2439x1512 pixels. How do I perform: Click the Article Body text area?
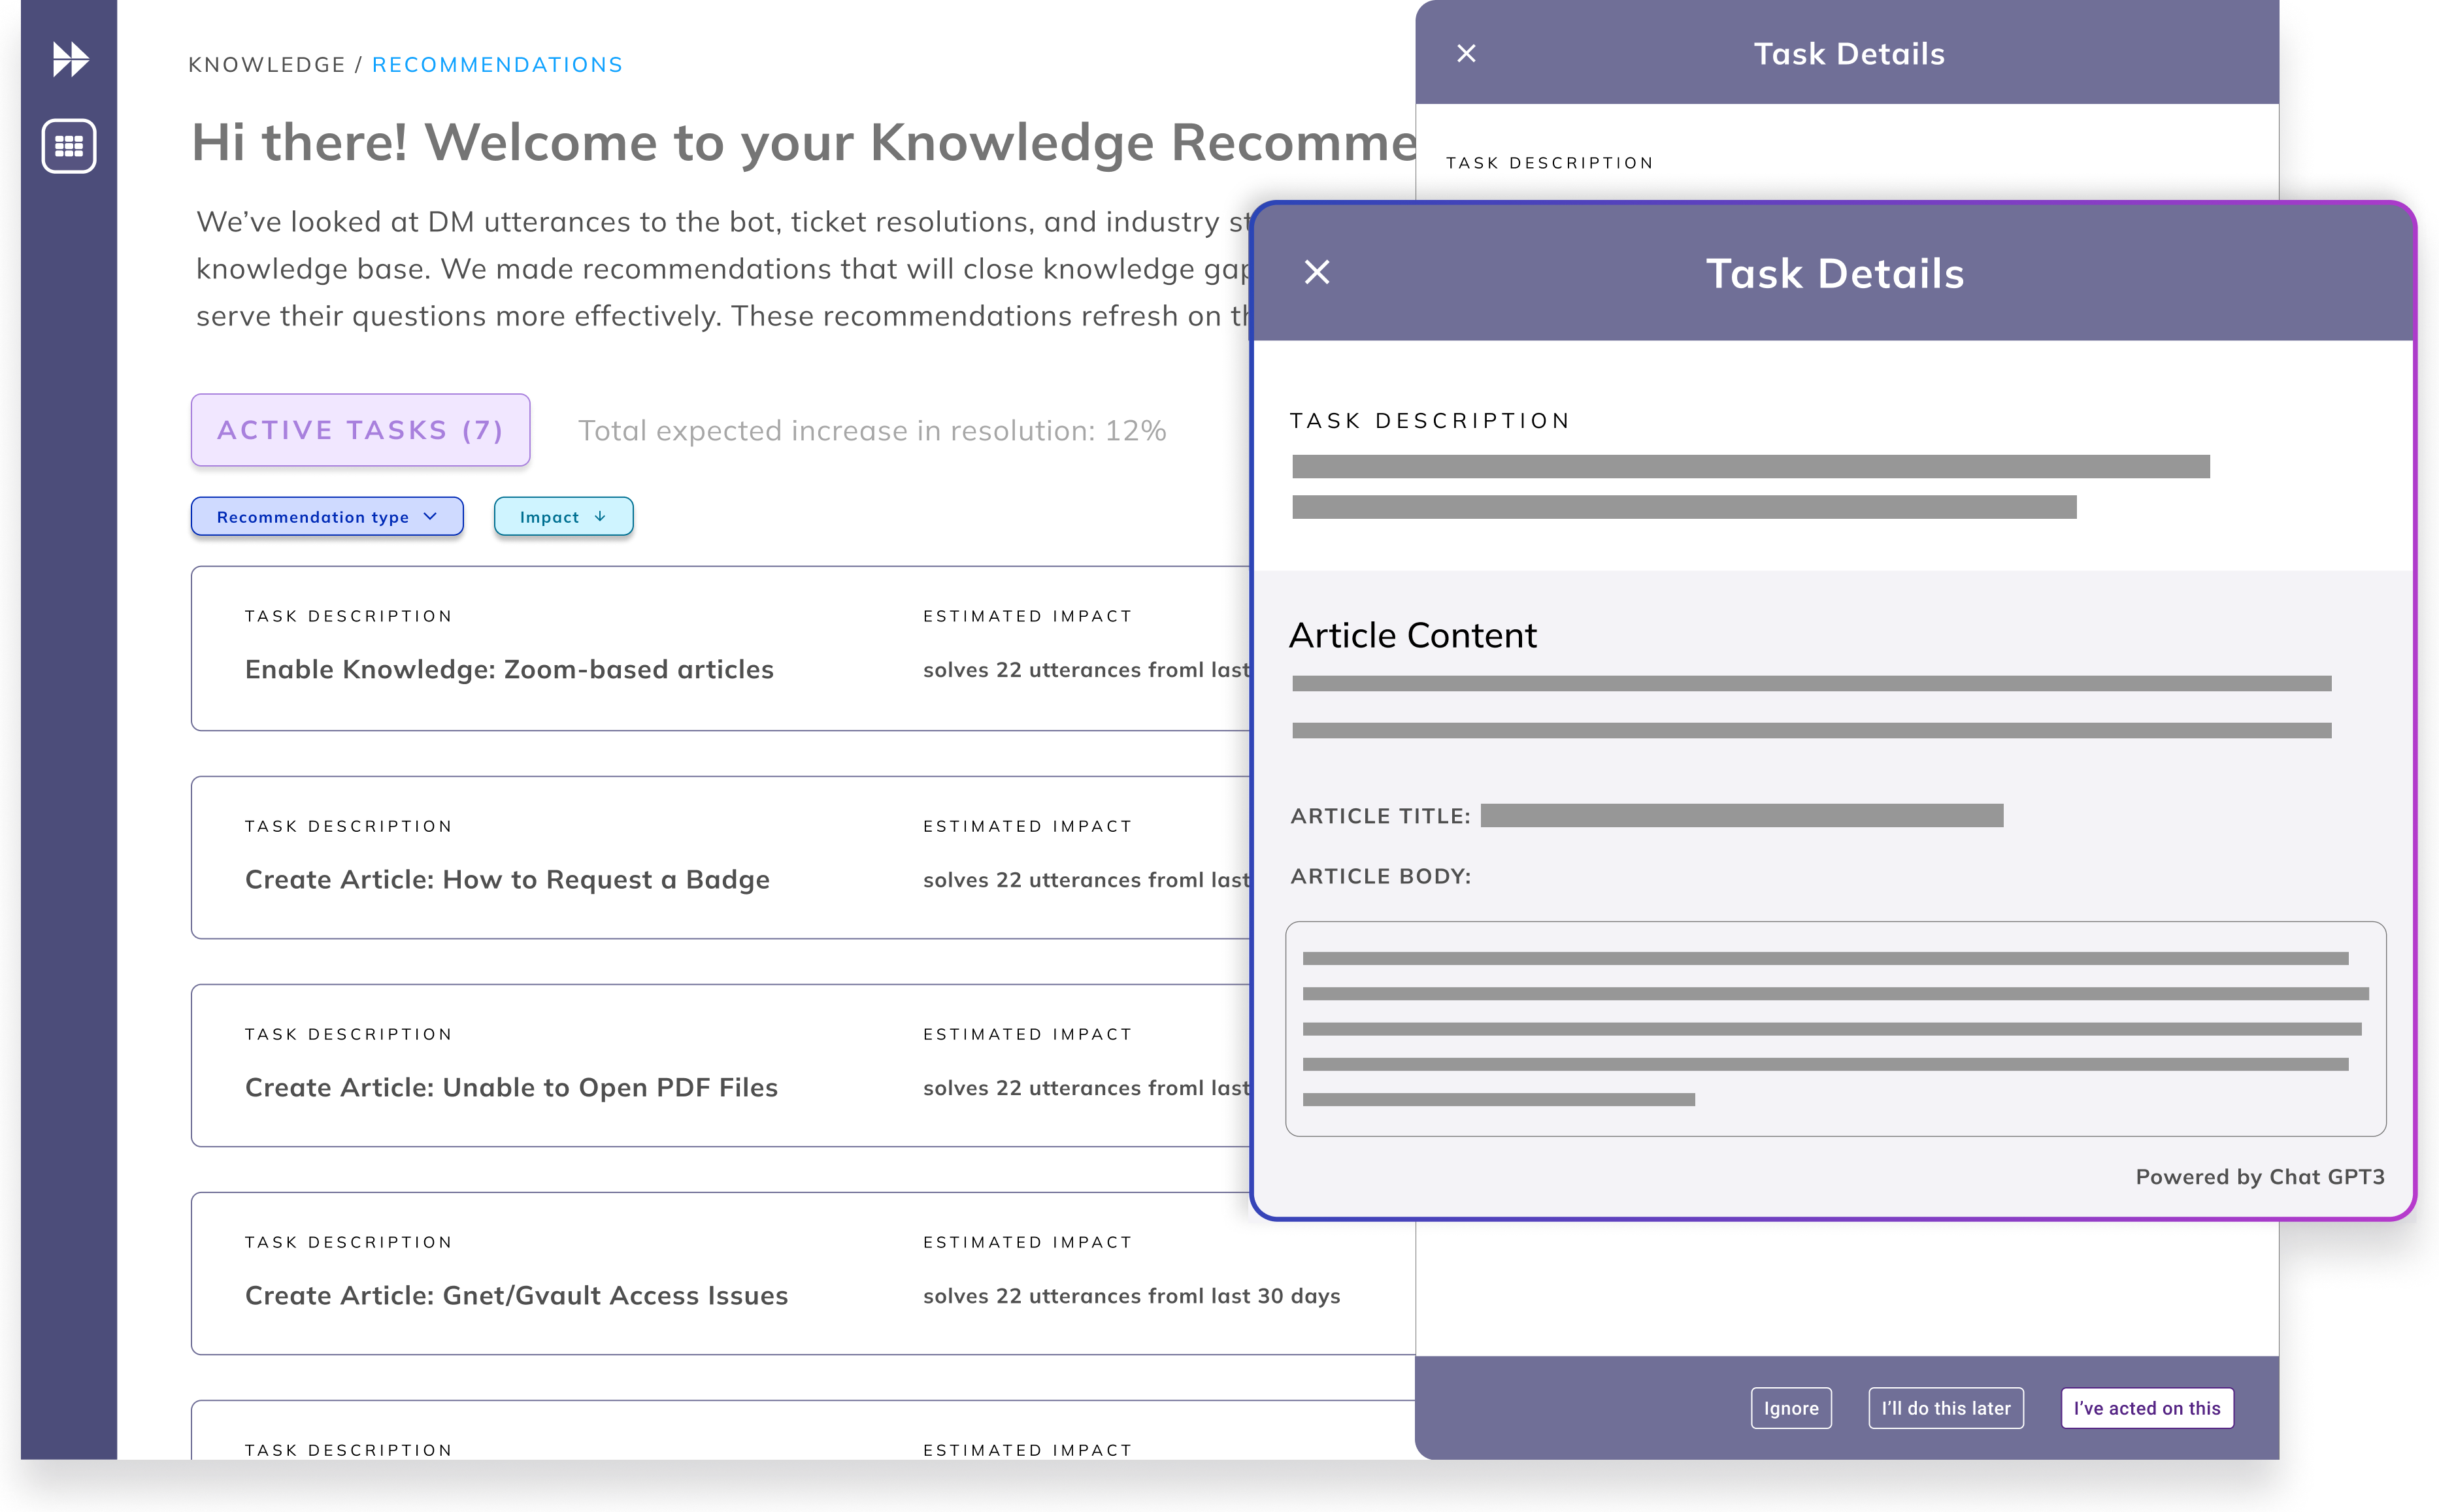[x=1835, y=1029]
